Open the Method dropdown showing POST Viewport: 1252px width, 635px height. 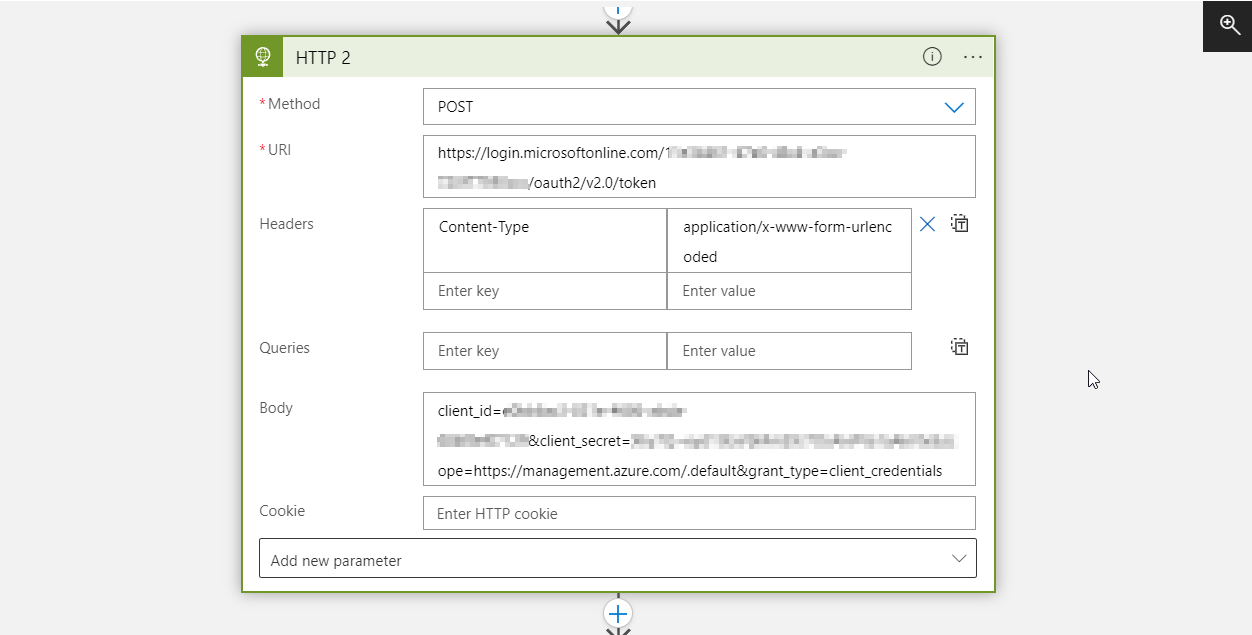[699, 107]
